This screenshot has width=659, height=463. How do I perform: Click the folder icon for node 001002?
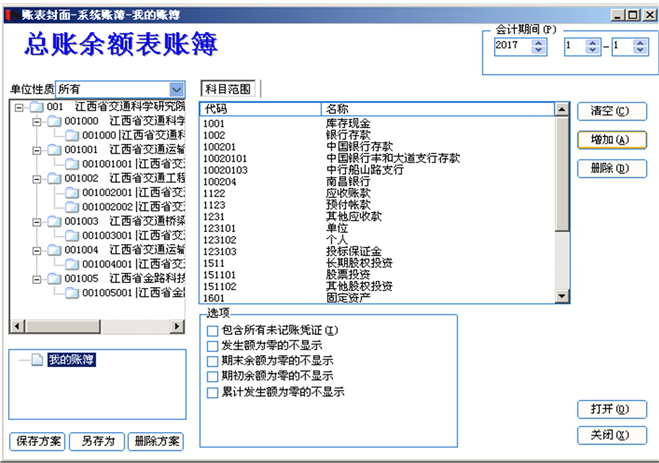[53, 178]
